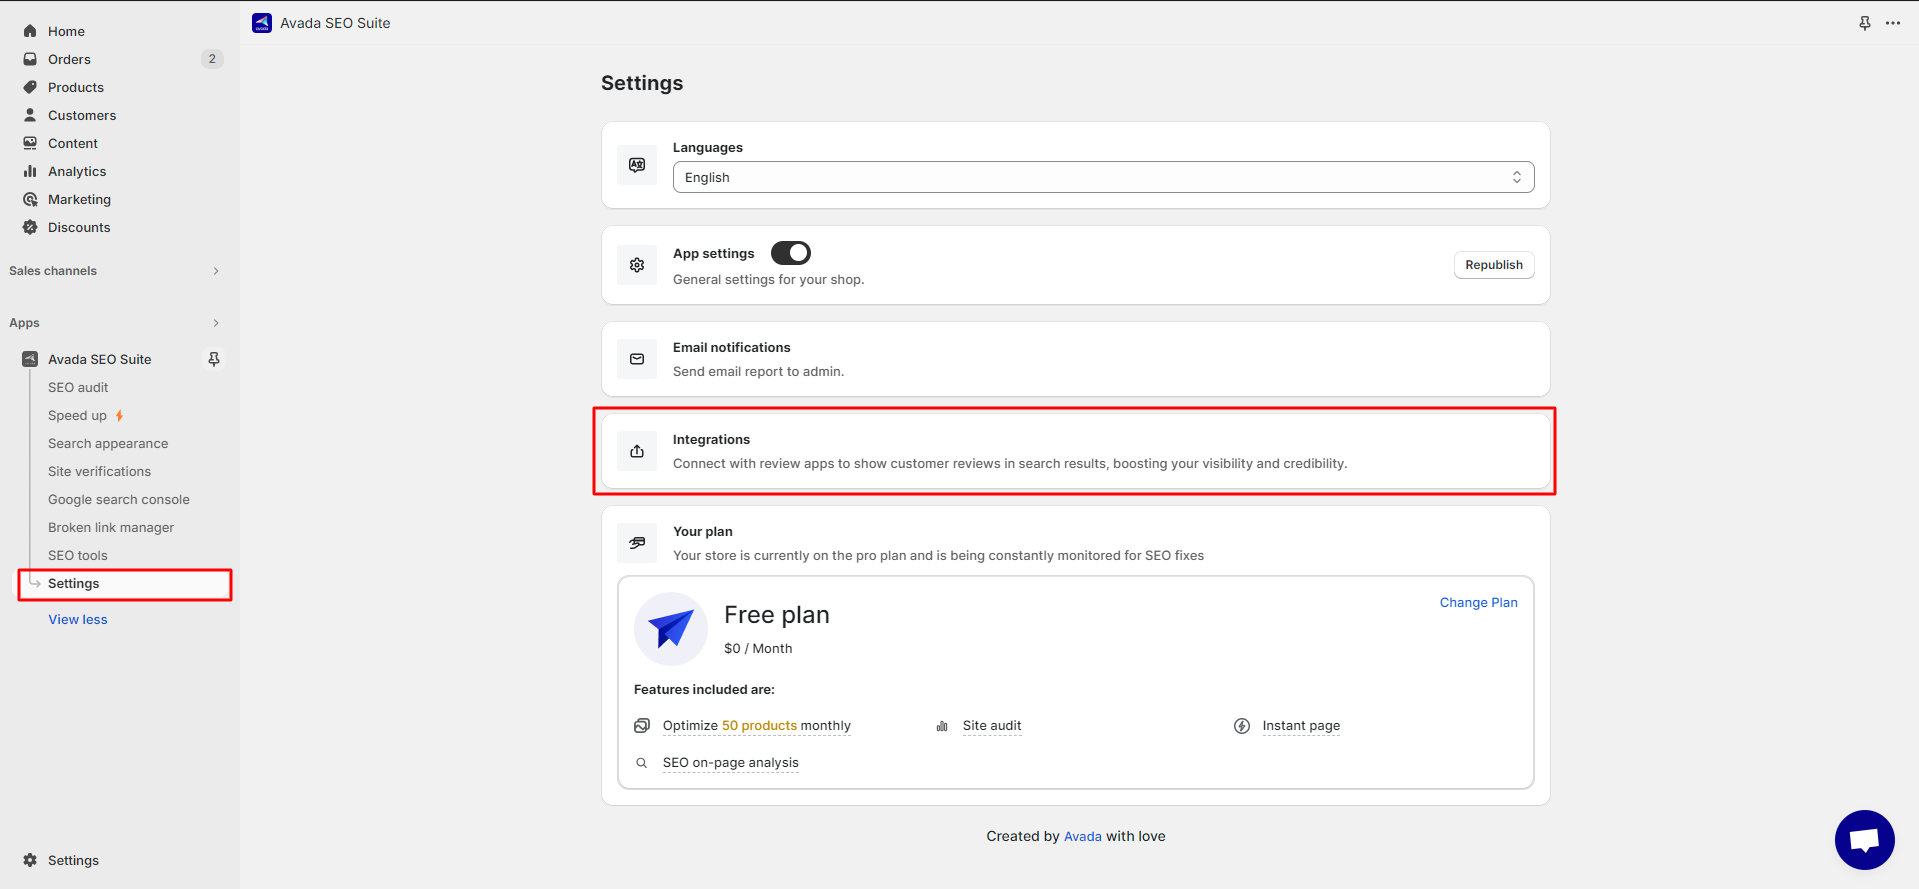1919x889 pixels.
Task: Open Speed up submenu item
Action: click(77, 415)
